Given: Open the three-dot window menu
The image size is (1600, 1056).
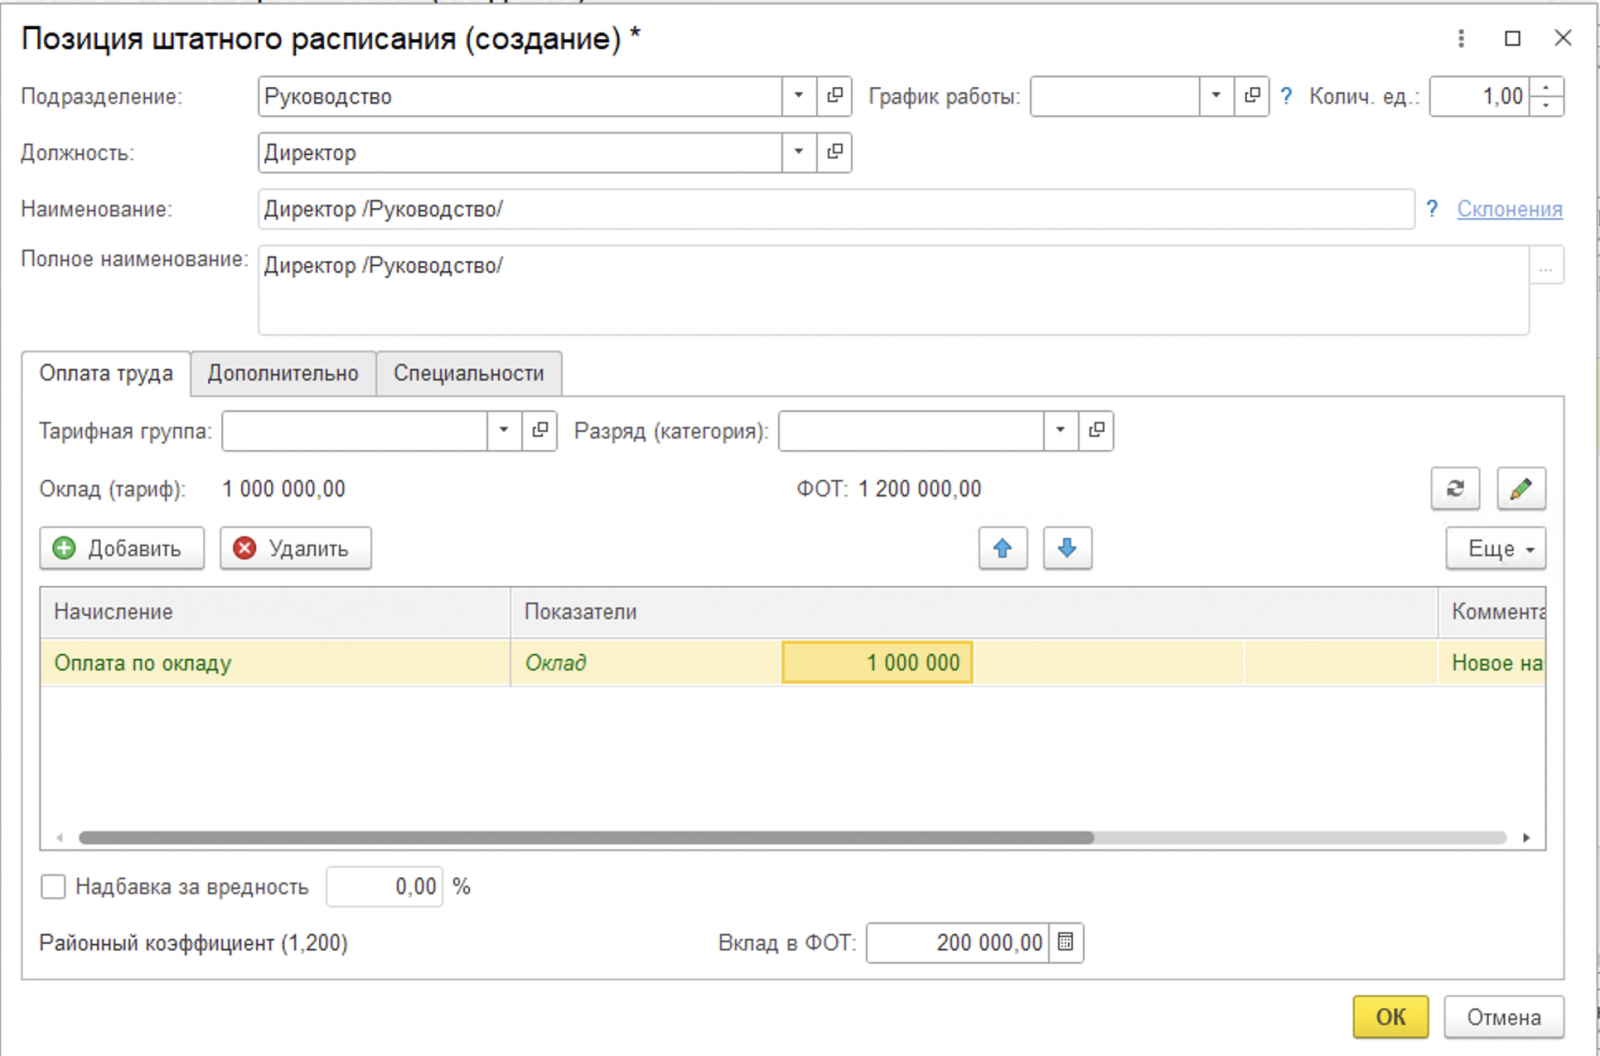Looking at the screenshot, I should pos(1461,38).
